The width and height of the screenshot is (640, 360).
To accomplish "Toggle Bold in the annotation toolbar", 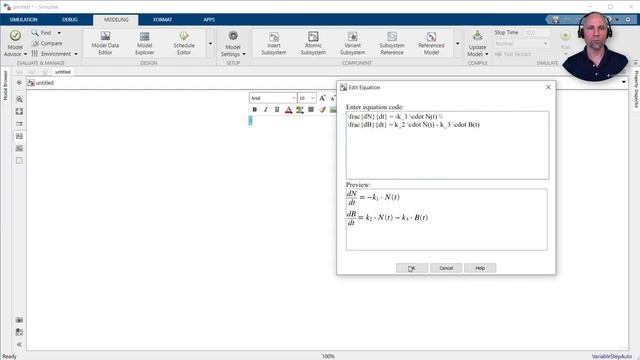I will click(x=255, y=109).
